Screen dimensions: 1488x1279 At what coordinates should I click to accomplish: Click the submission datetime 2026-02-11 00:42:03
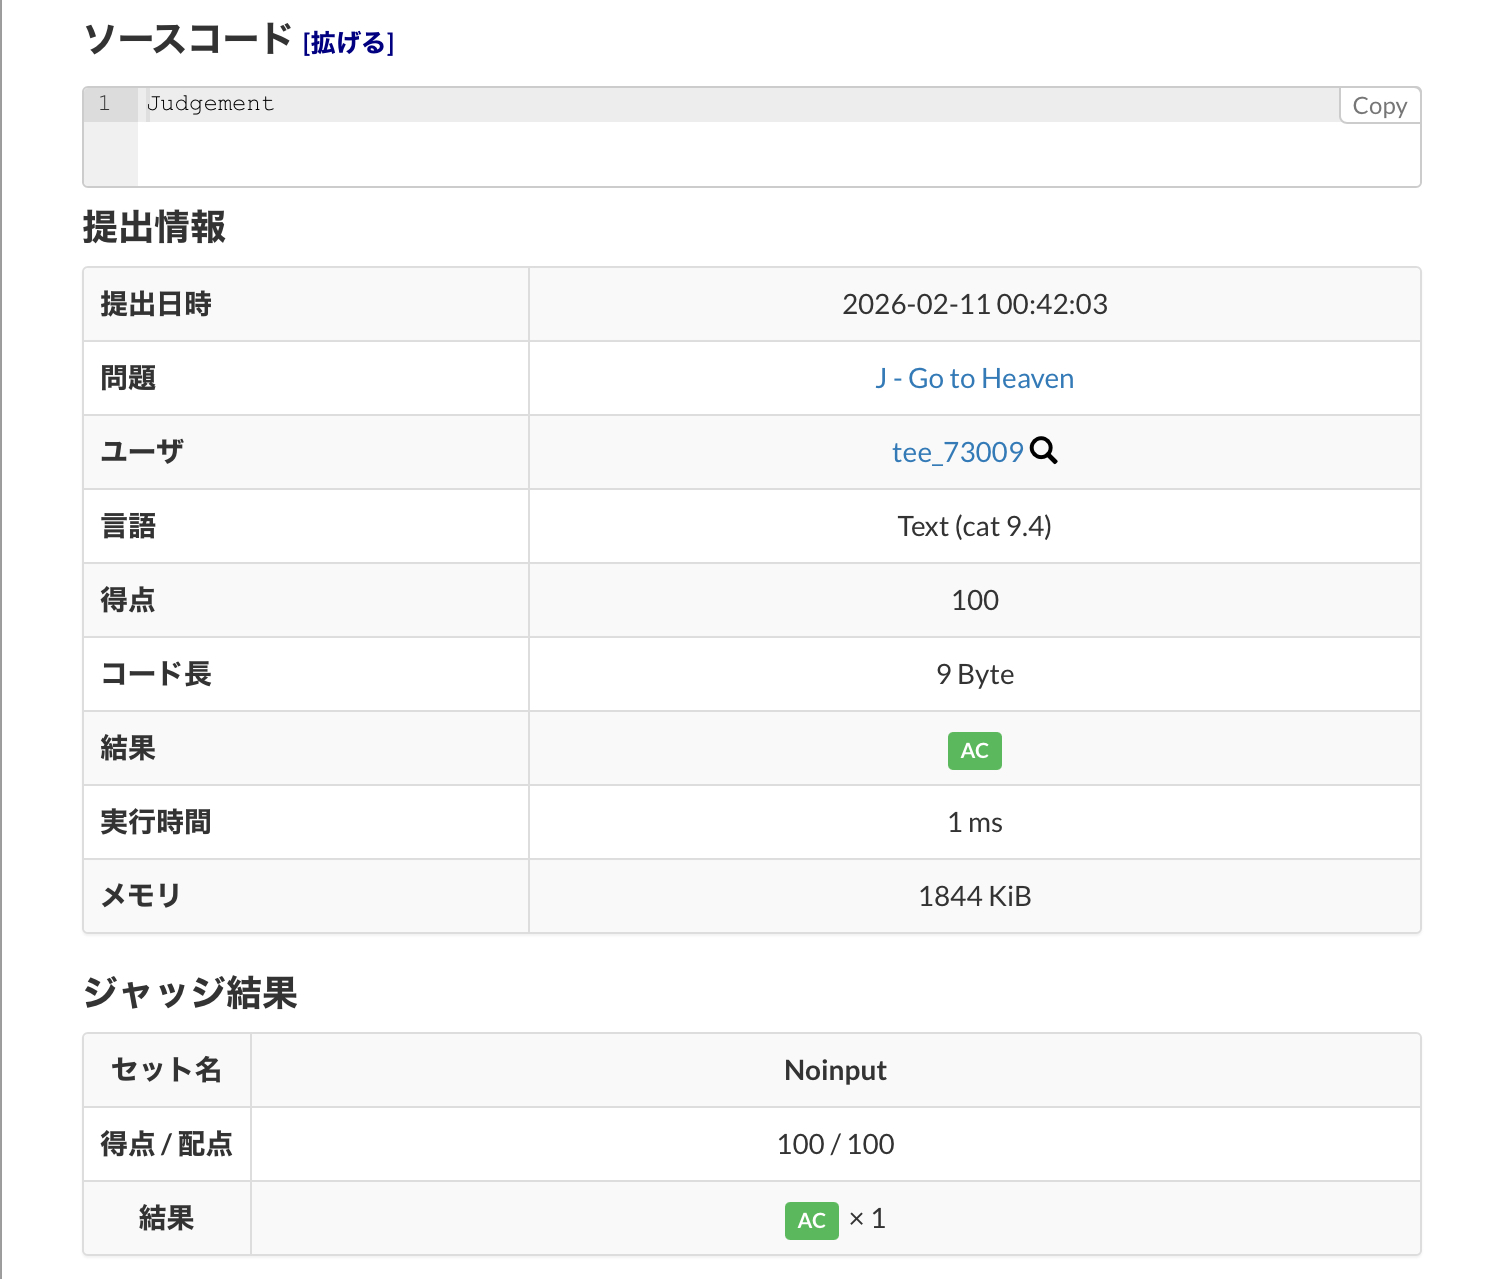click(x=974, y=305)
